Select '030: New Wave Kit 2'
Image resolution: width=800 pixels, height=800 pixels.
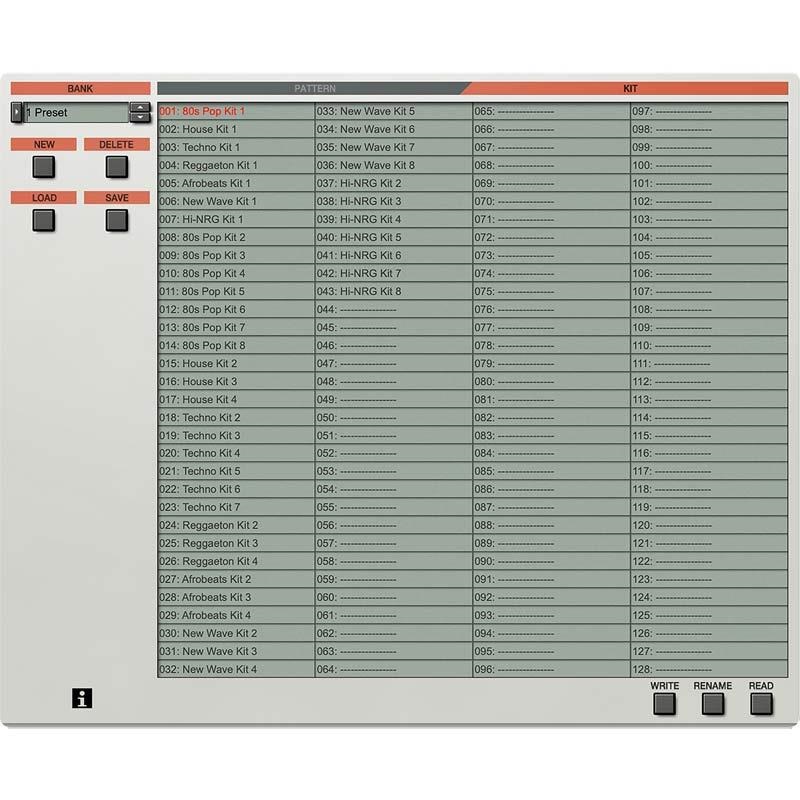pyautogui.click(x=236, y=633)
